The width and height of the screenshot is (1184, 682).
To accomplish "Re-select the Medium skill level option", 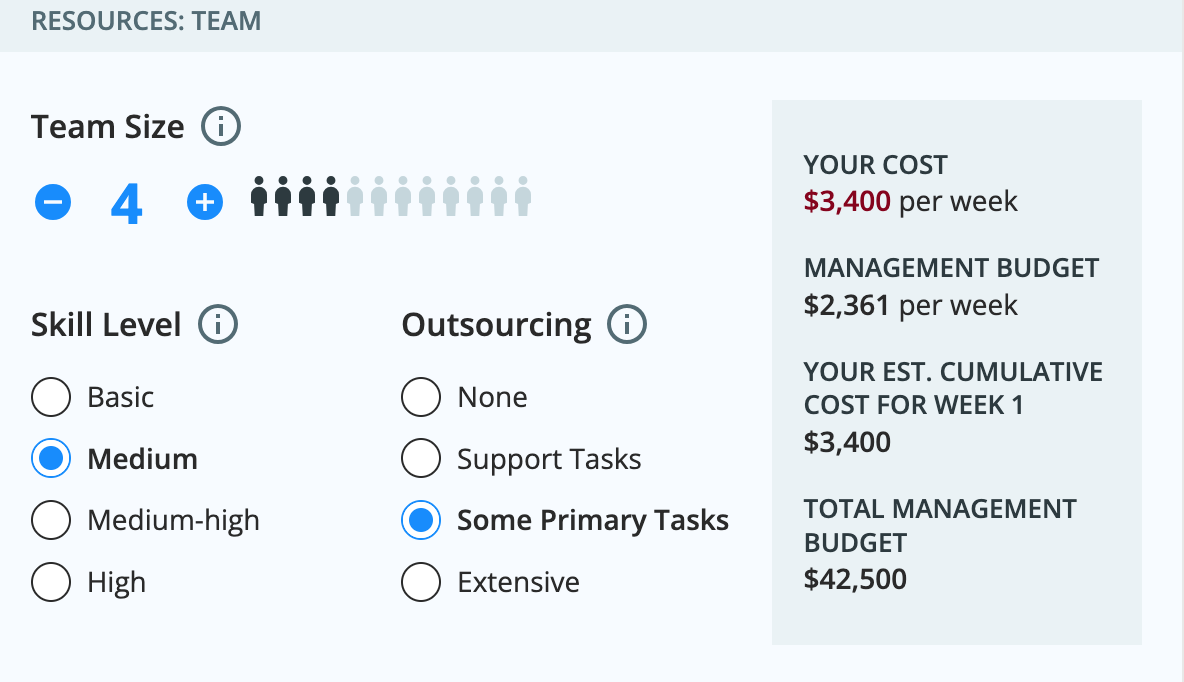I will 51,458.
